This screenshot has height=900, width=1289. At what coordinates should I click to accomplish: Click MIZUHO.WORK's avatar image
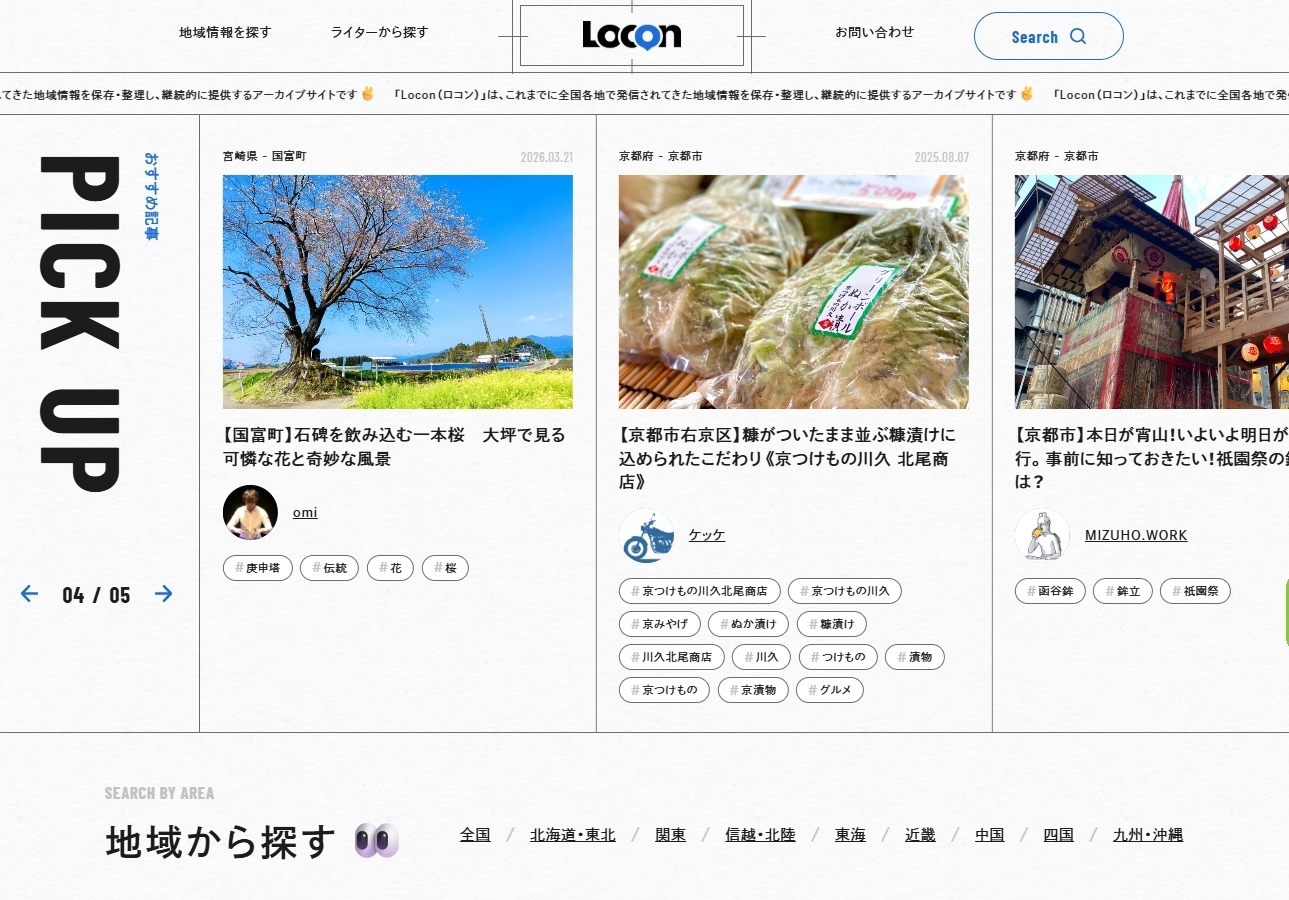coord(1042,535)
